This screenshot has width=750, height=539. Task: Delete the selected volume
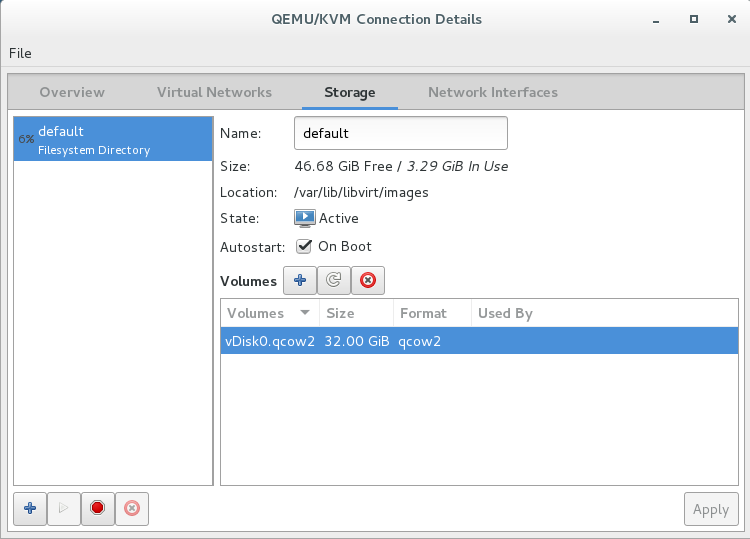pos(368,280)
